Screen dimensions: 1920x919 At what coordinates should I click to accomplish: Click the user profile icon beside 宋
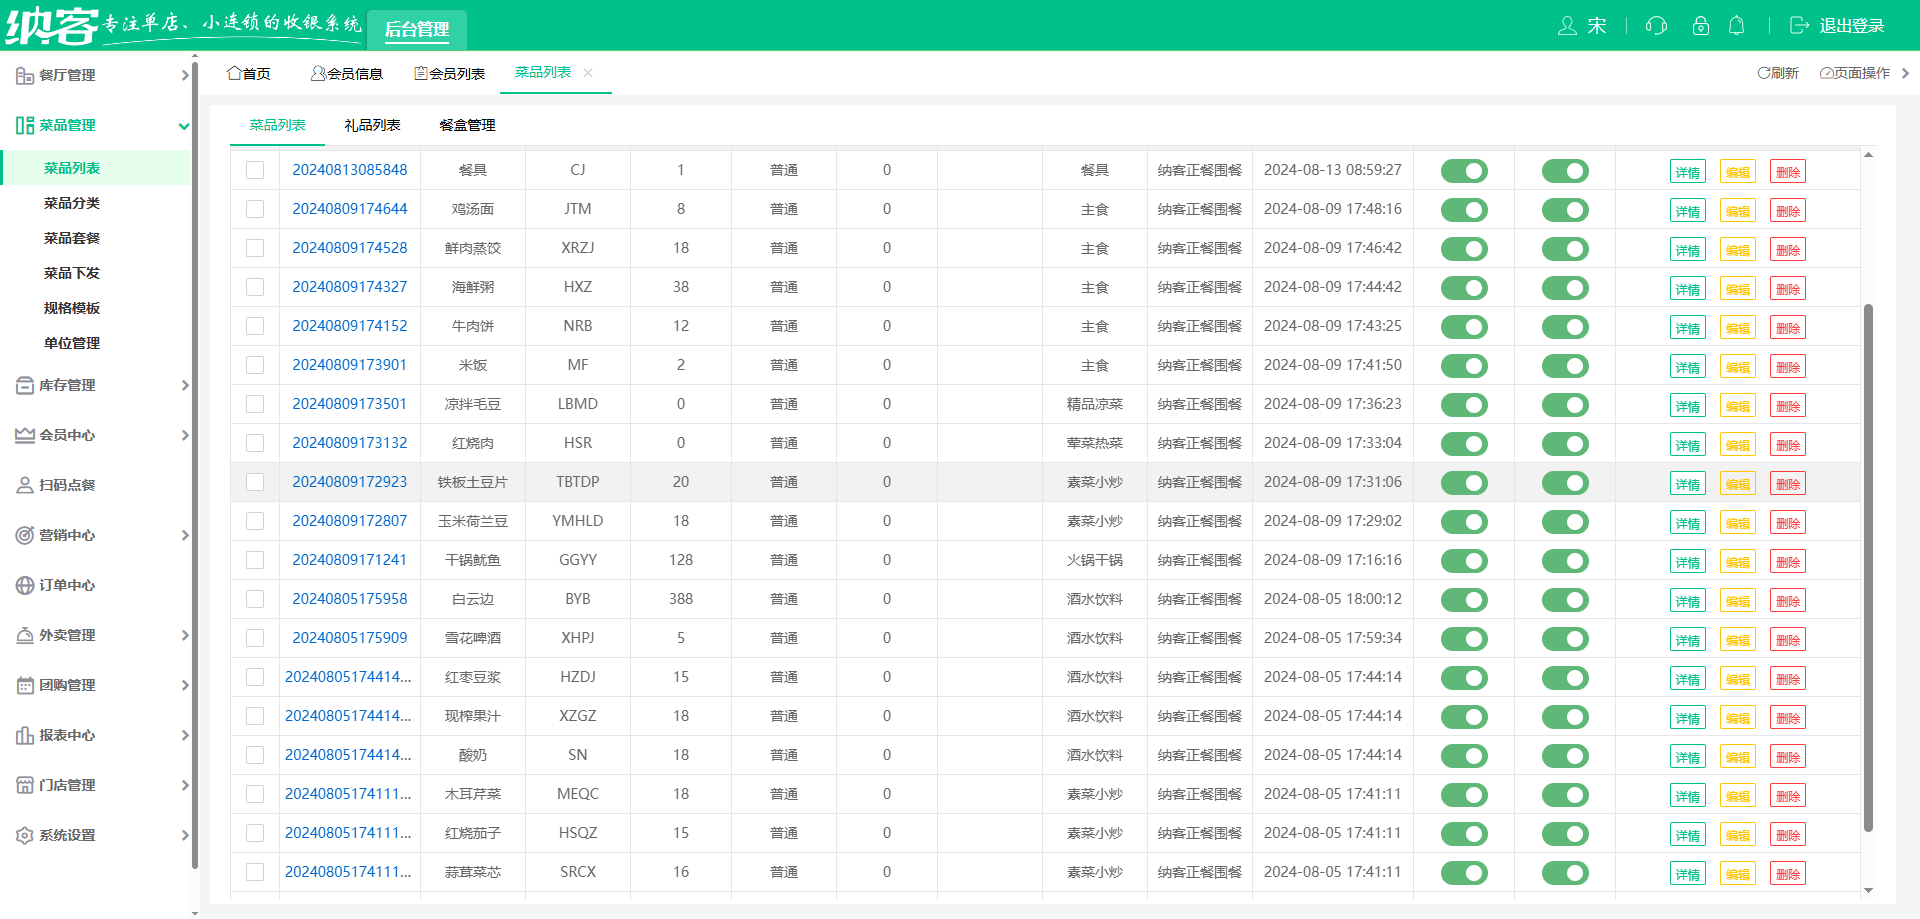pos(1567,26)
